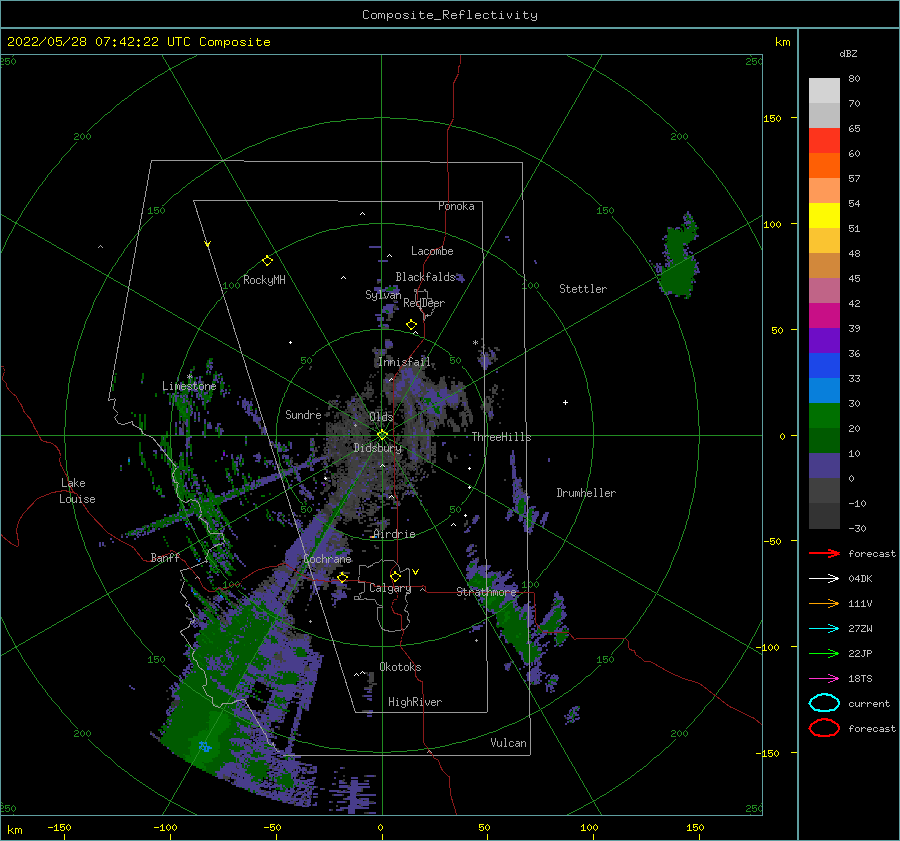Click the blue storm cell marker in southwest echo

tap(204, 746)
